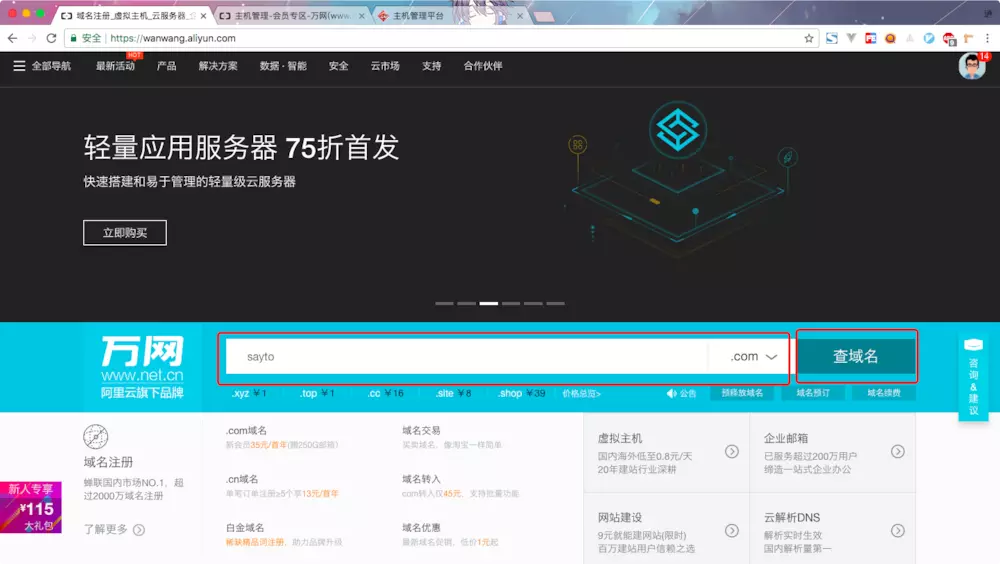The width and height of the screenshot is (1000, 564).
Task: Click the 域名预订 button
Action: 813,393
